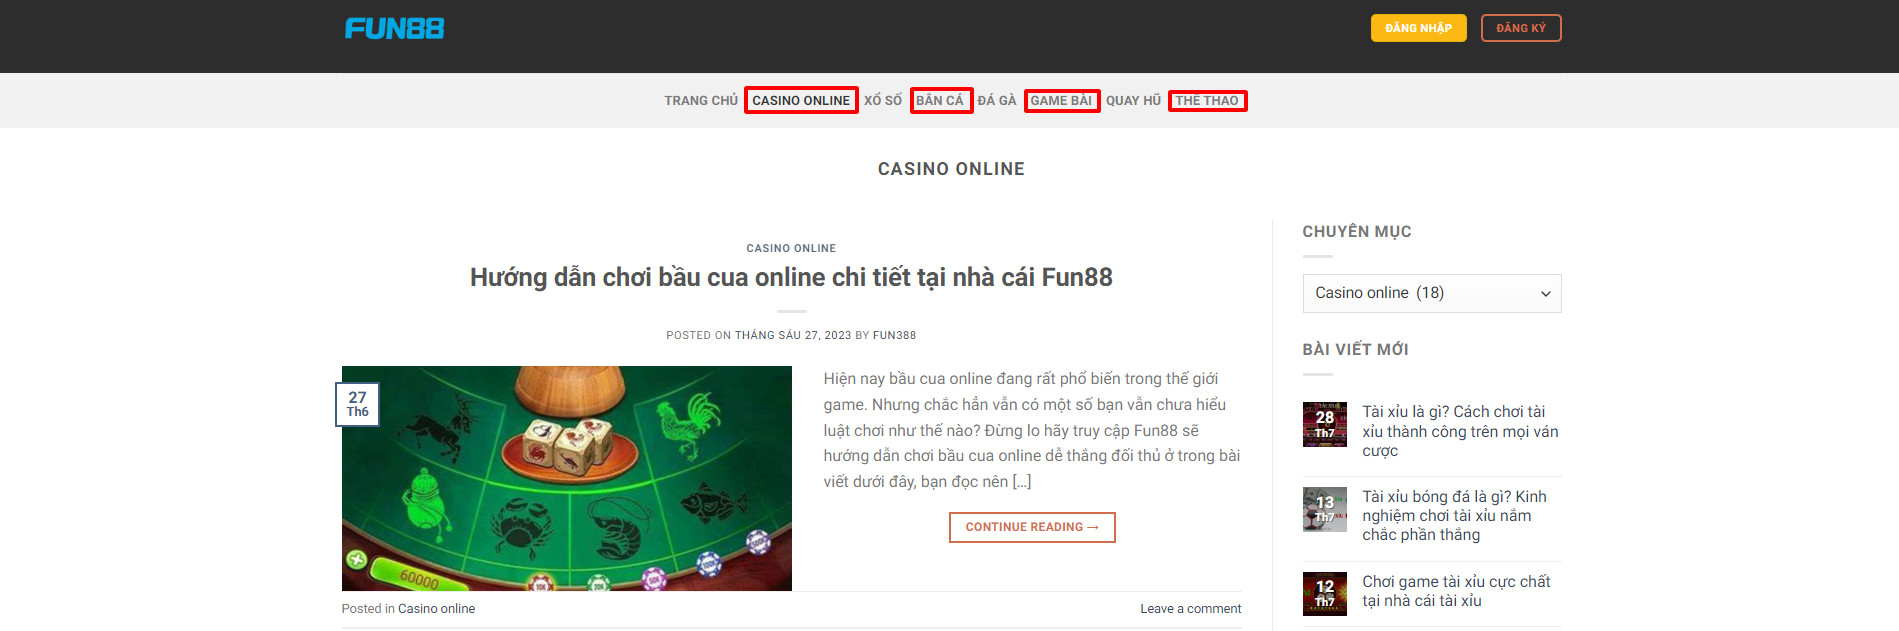Go to the THỂ THAO menu item
1899x631 pixels.
1207,101
